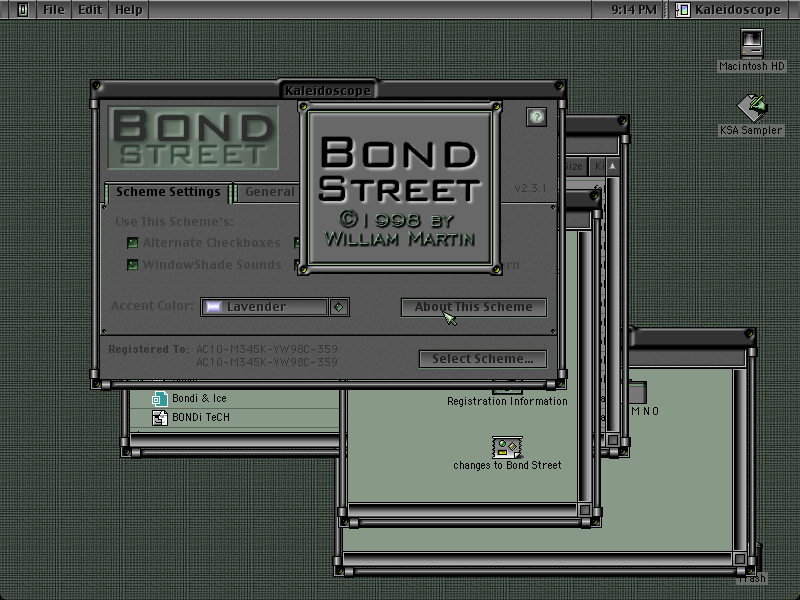
Task: Open the Edit menu
Action: [x=90, y=10]
